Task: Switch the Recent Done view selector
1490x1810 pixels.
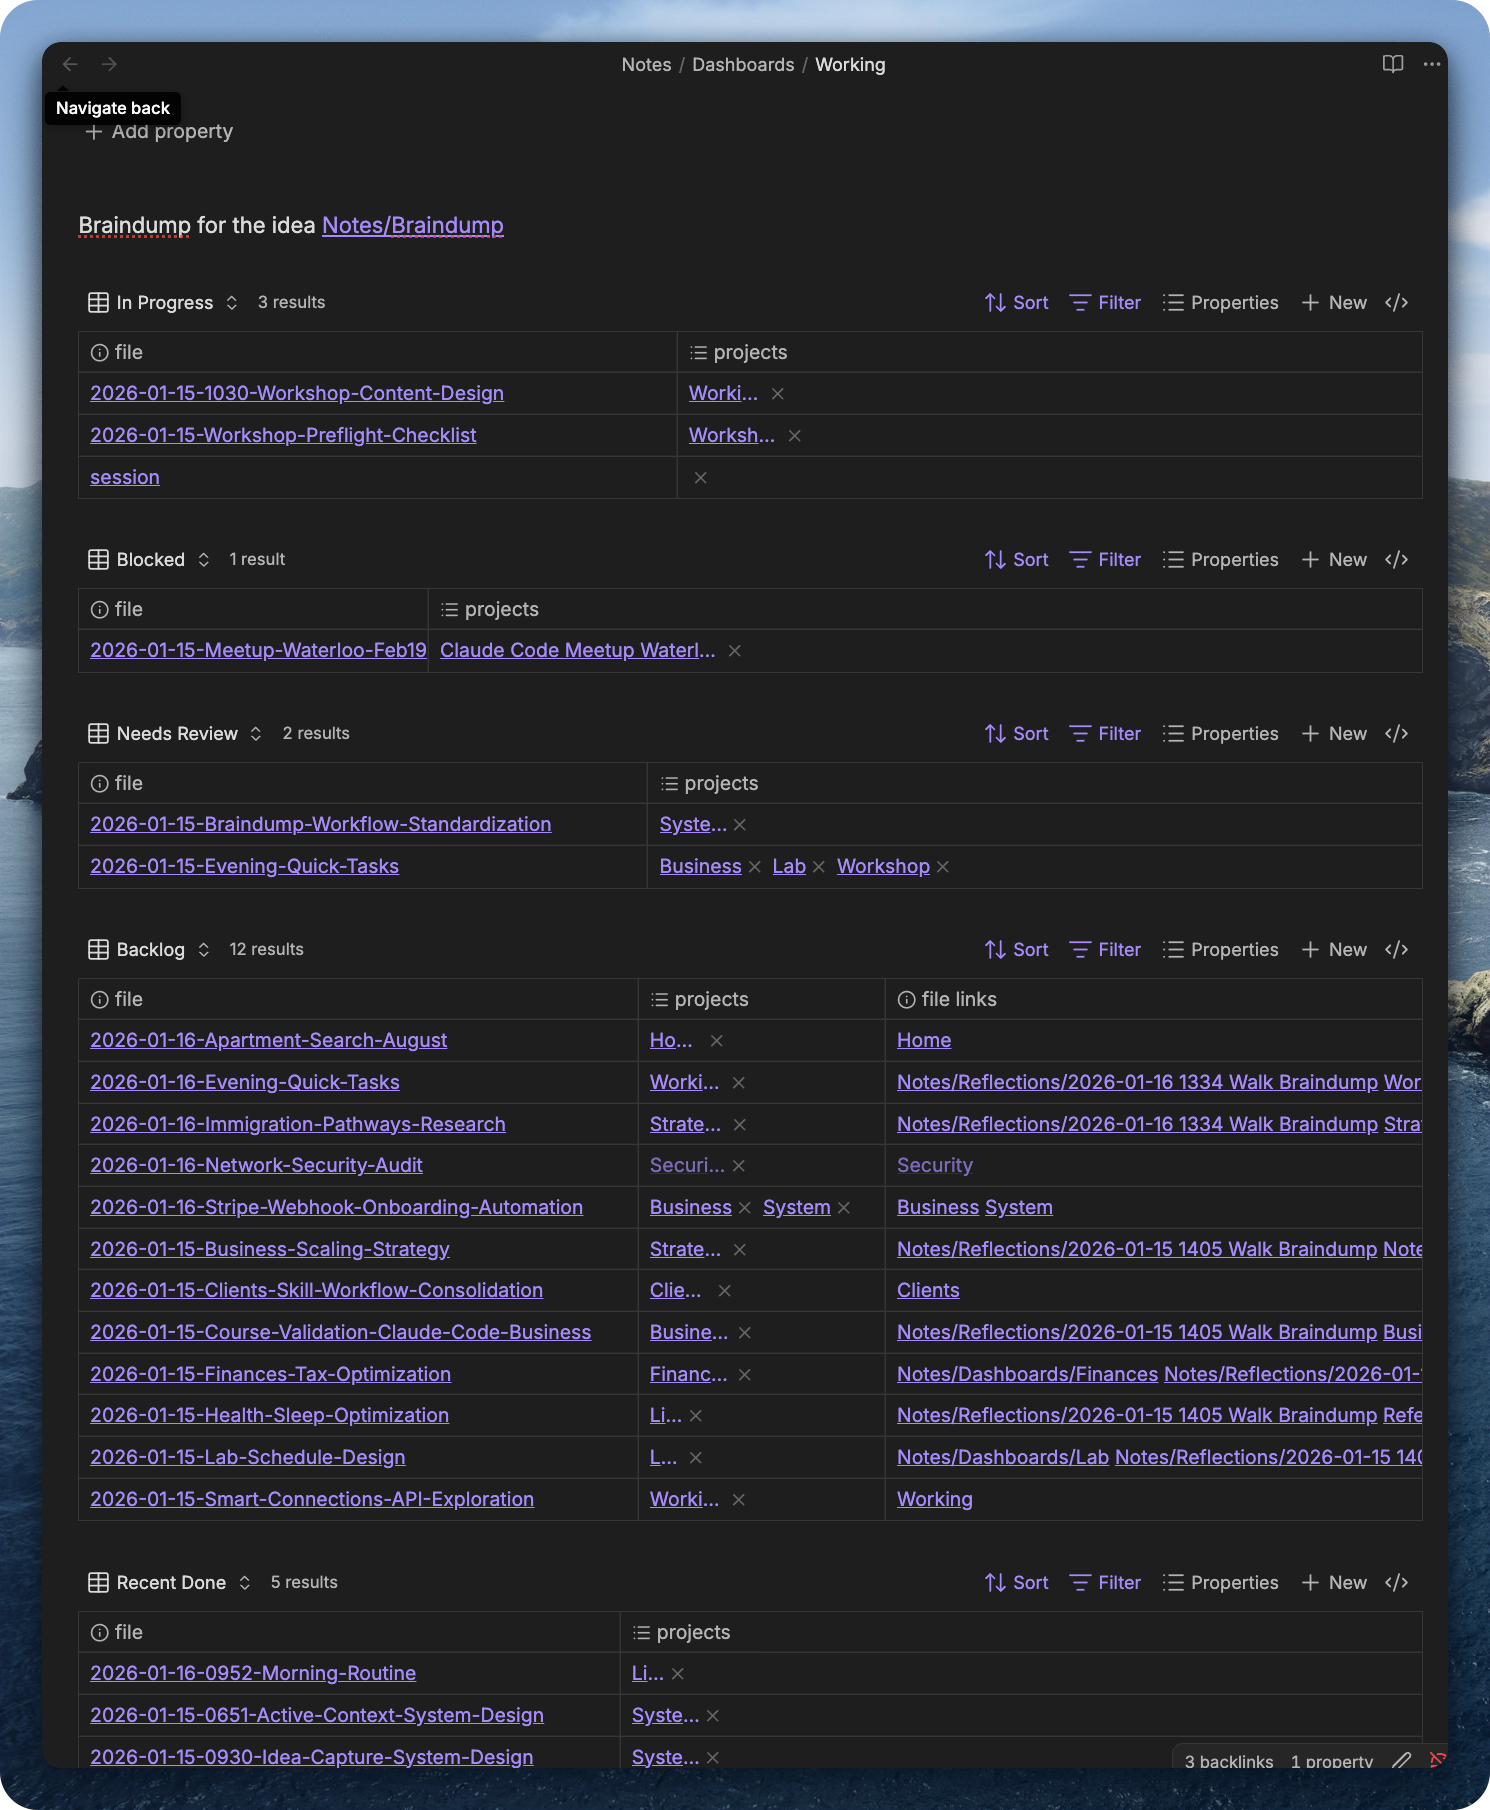Action: [x=170, y=1583]
